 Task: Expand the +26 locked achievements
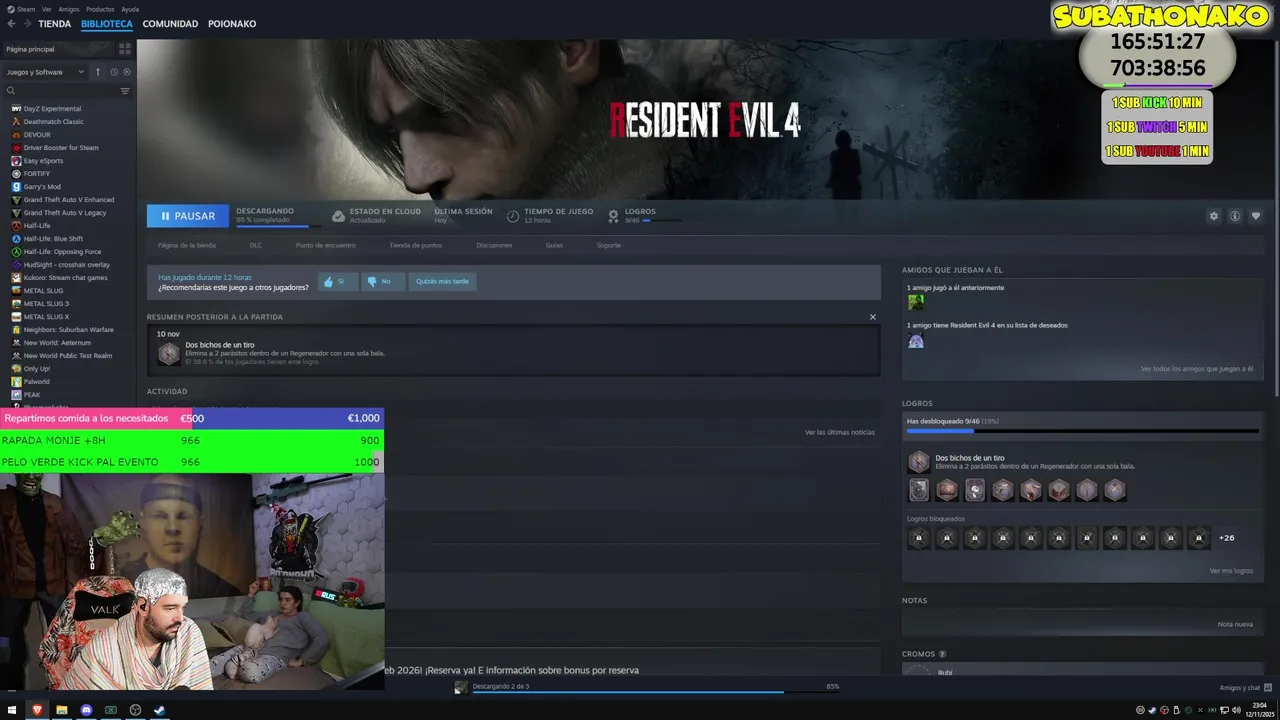tap(1226, 538)
